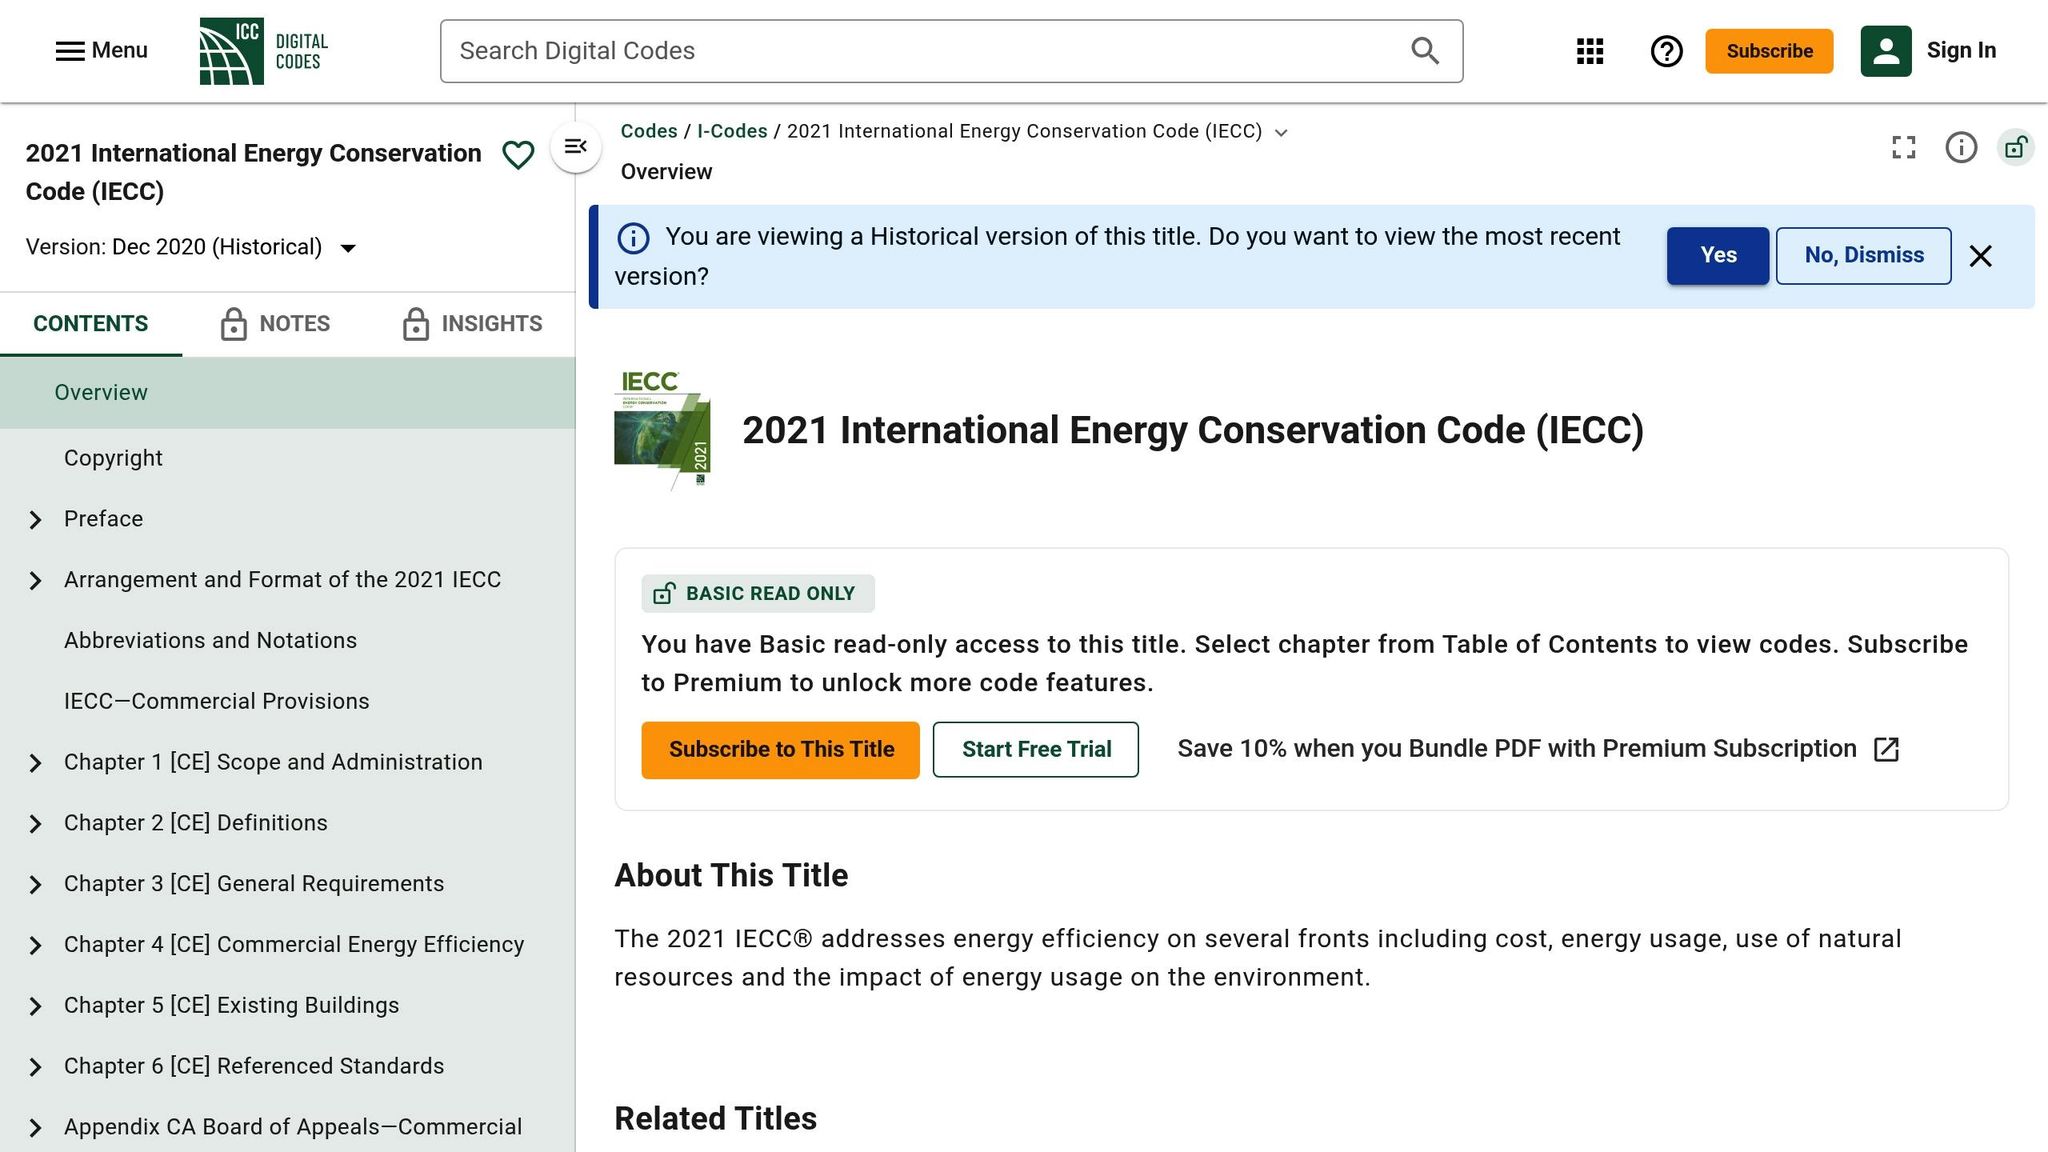
Task: Expand Chapter 4 Commercial Energy Efficiency
Action: click(36, 946)
